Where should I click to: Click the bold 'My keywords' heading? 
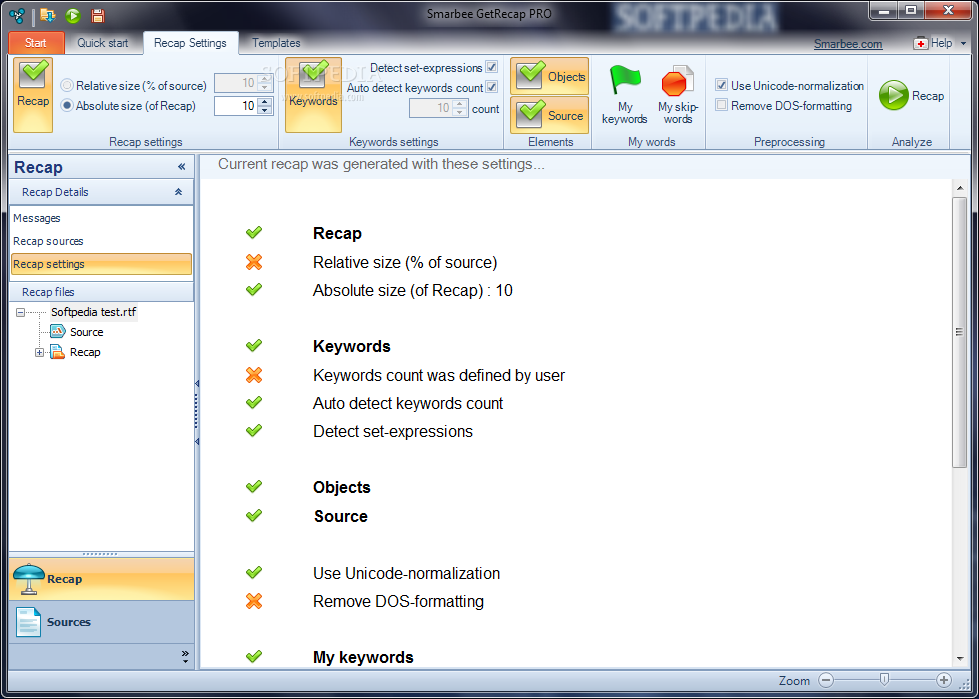[363, 657]
